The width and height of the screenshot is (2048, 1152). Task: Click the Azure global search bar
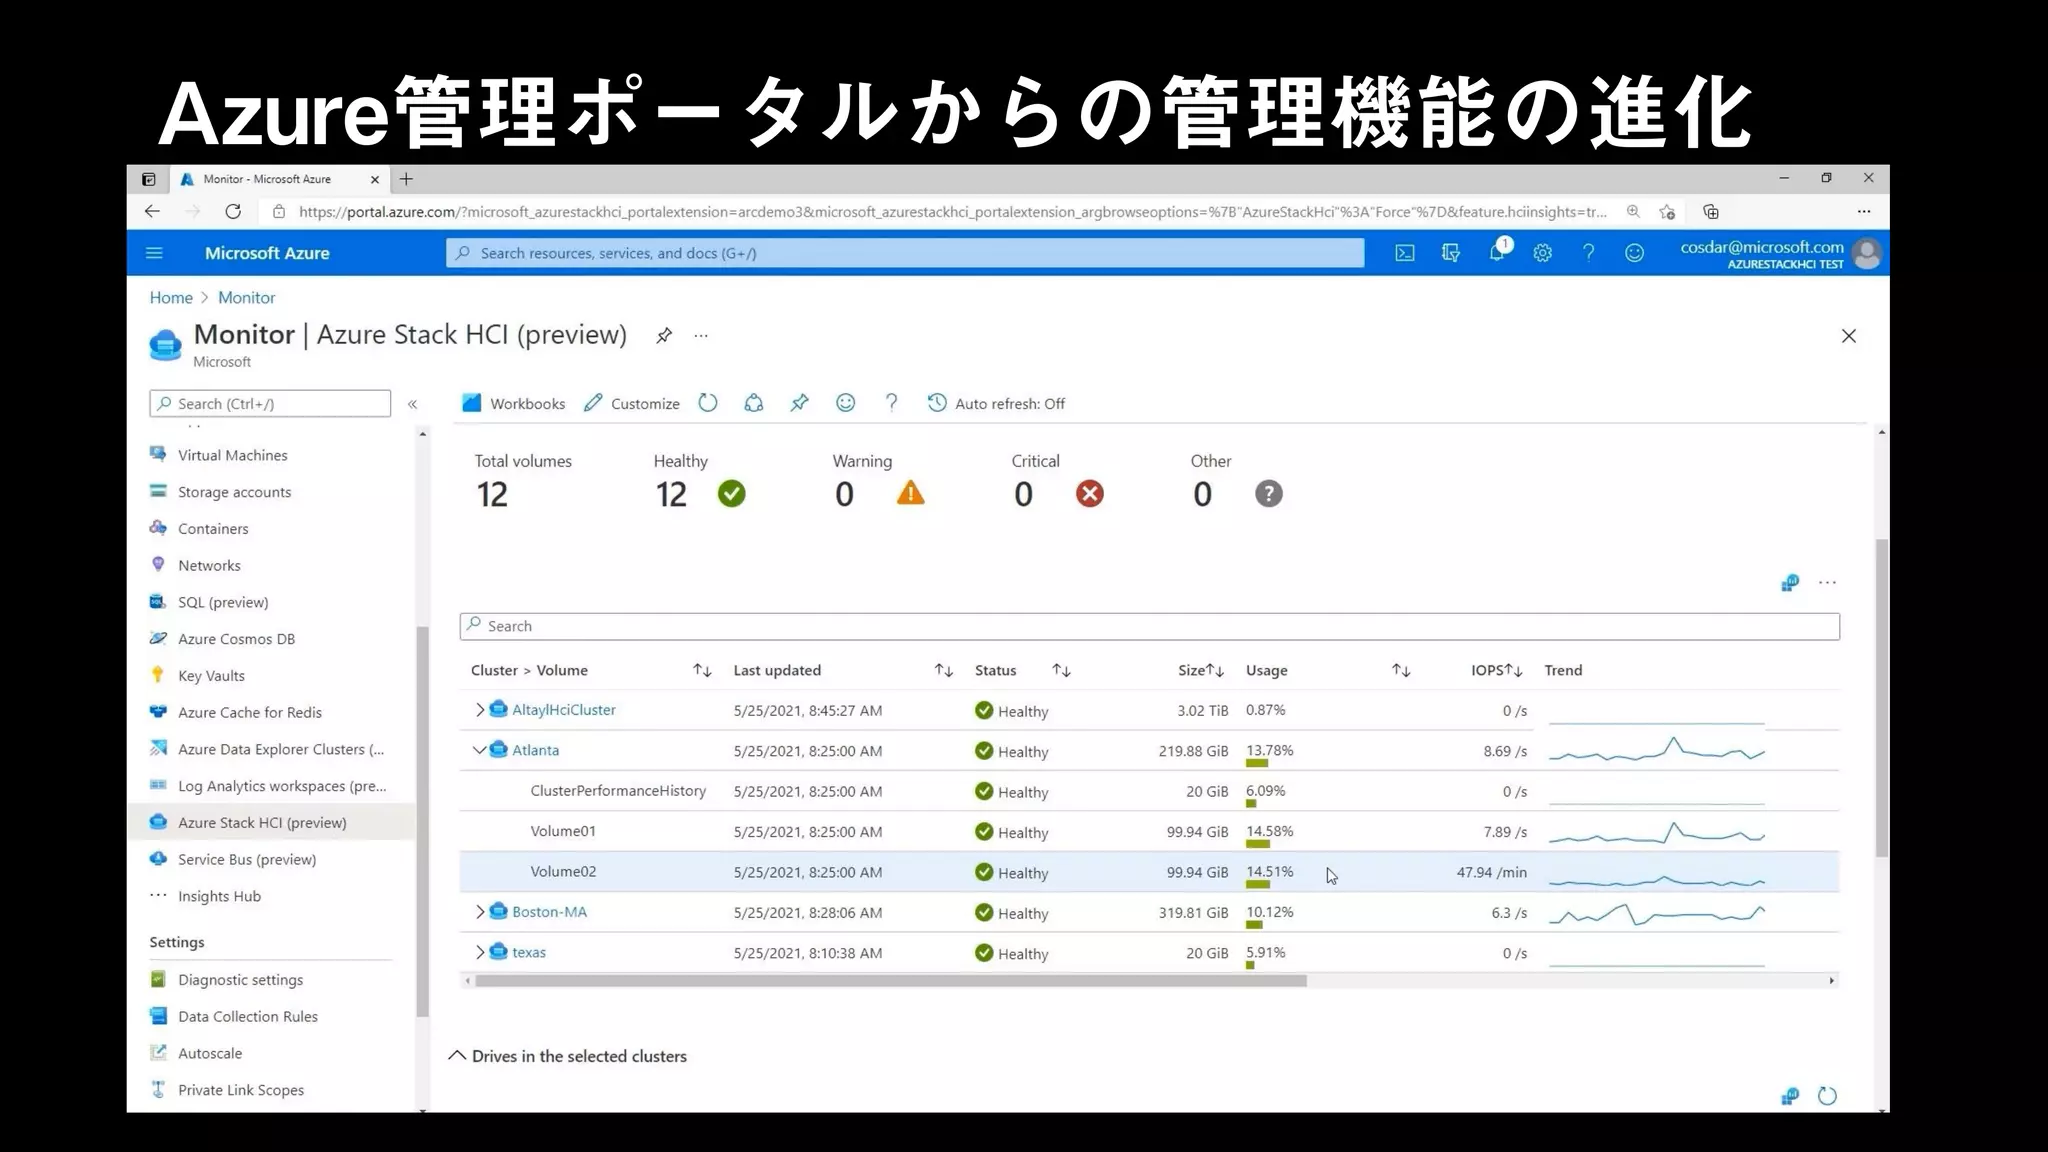(905, 253)
